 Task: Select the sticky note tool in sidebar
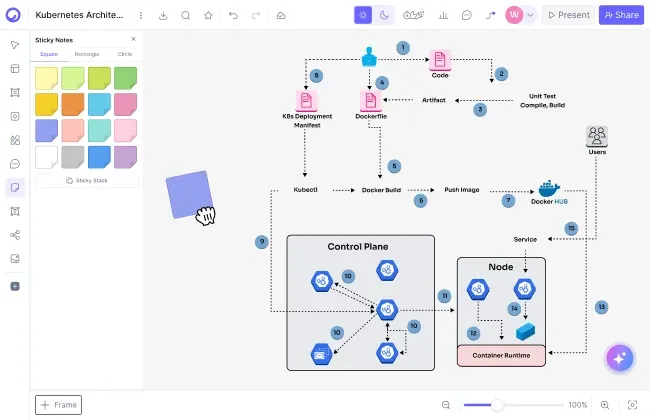pyautogui.click(x=15, y=187)
